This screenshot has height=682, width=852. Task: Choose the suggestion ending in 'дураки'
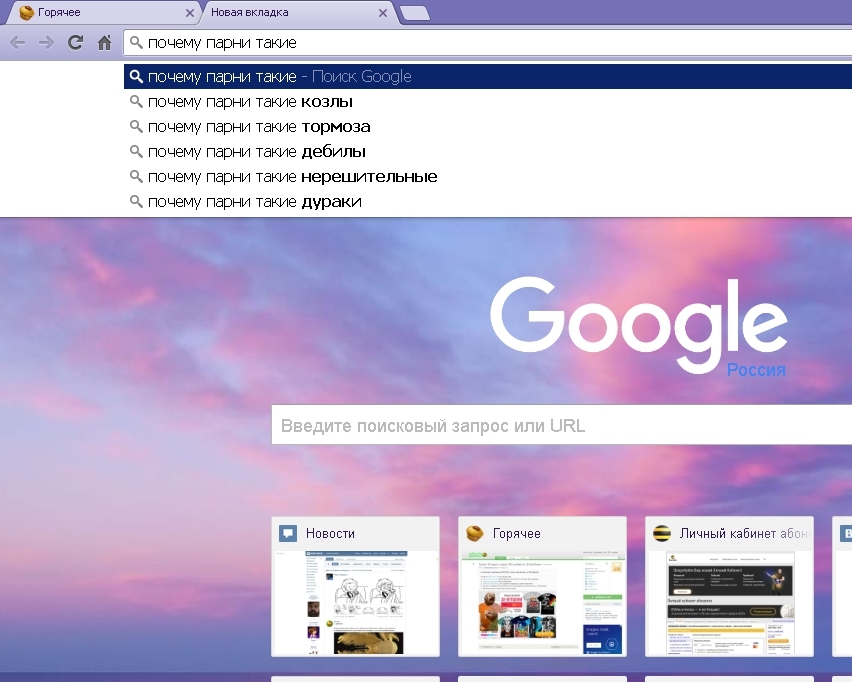point(487,202)
